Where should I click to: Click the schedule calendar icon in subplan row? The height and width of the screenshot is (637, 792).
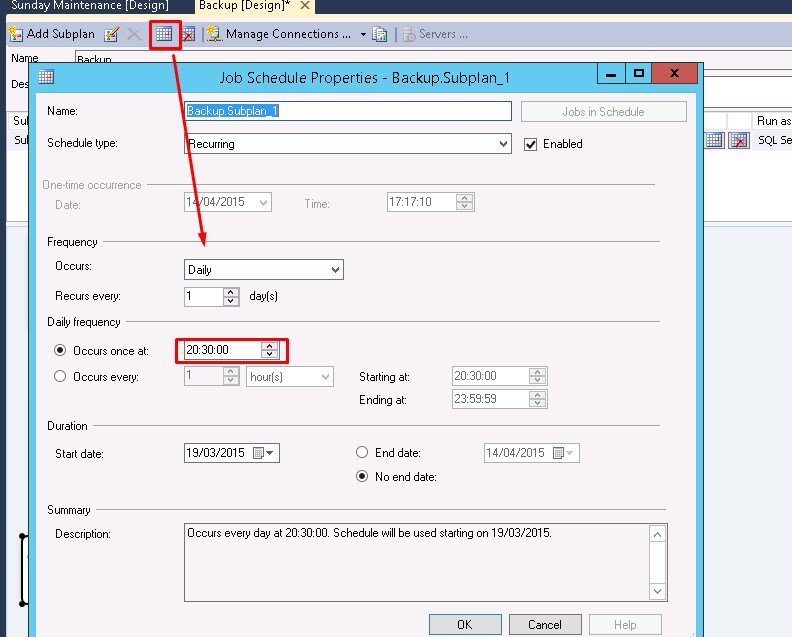(x=714, y=140)
